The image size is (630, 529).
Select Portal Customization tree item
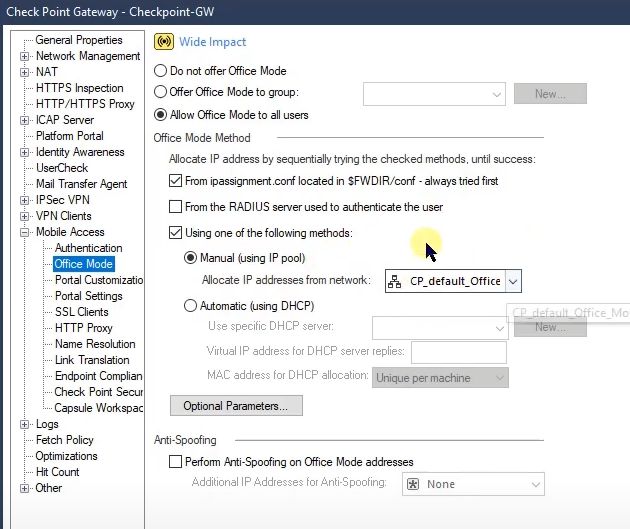coord(99,280)
